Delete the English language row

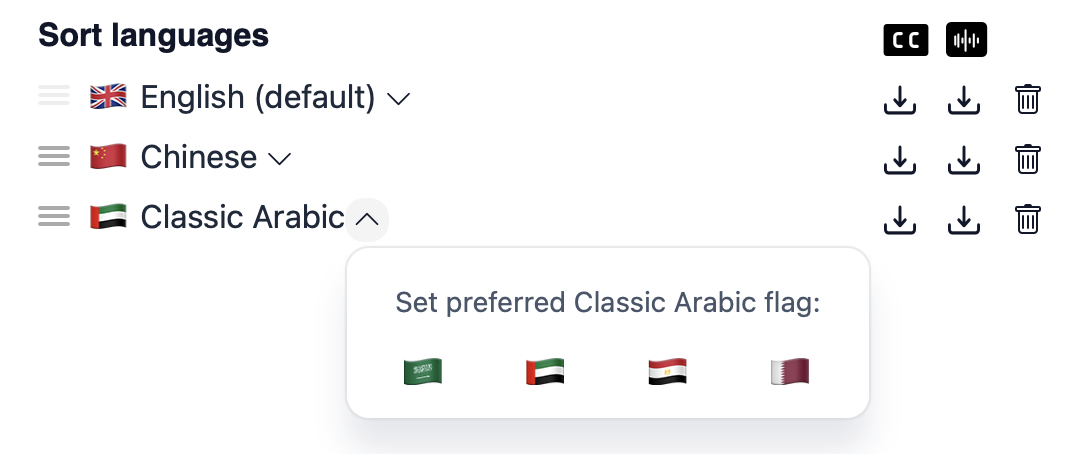pyautogui.click(x=1028, y=99)
